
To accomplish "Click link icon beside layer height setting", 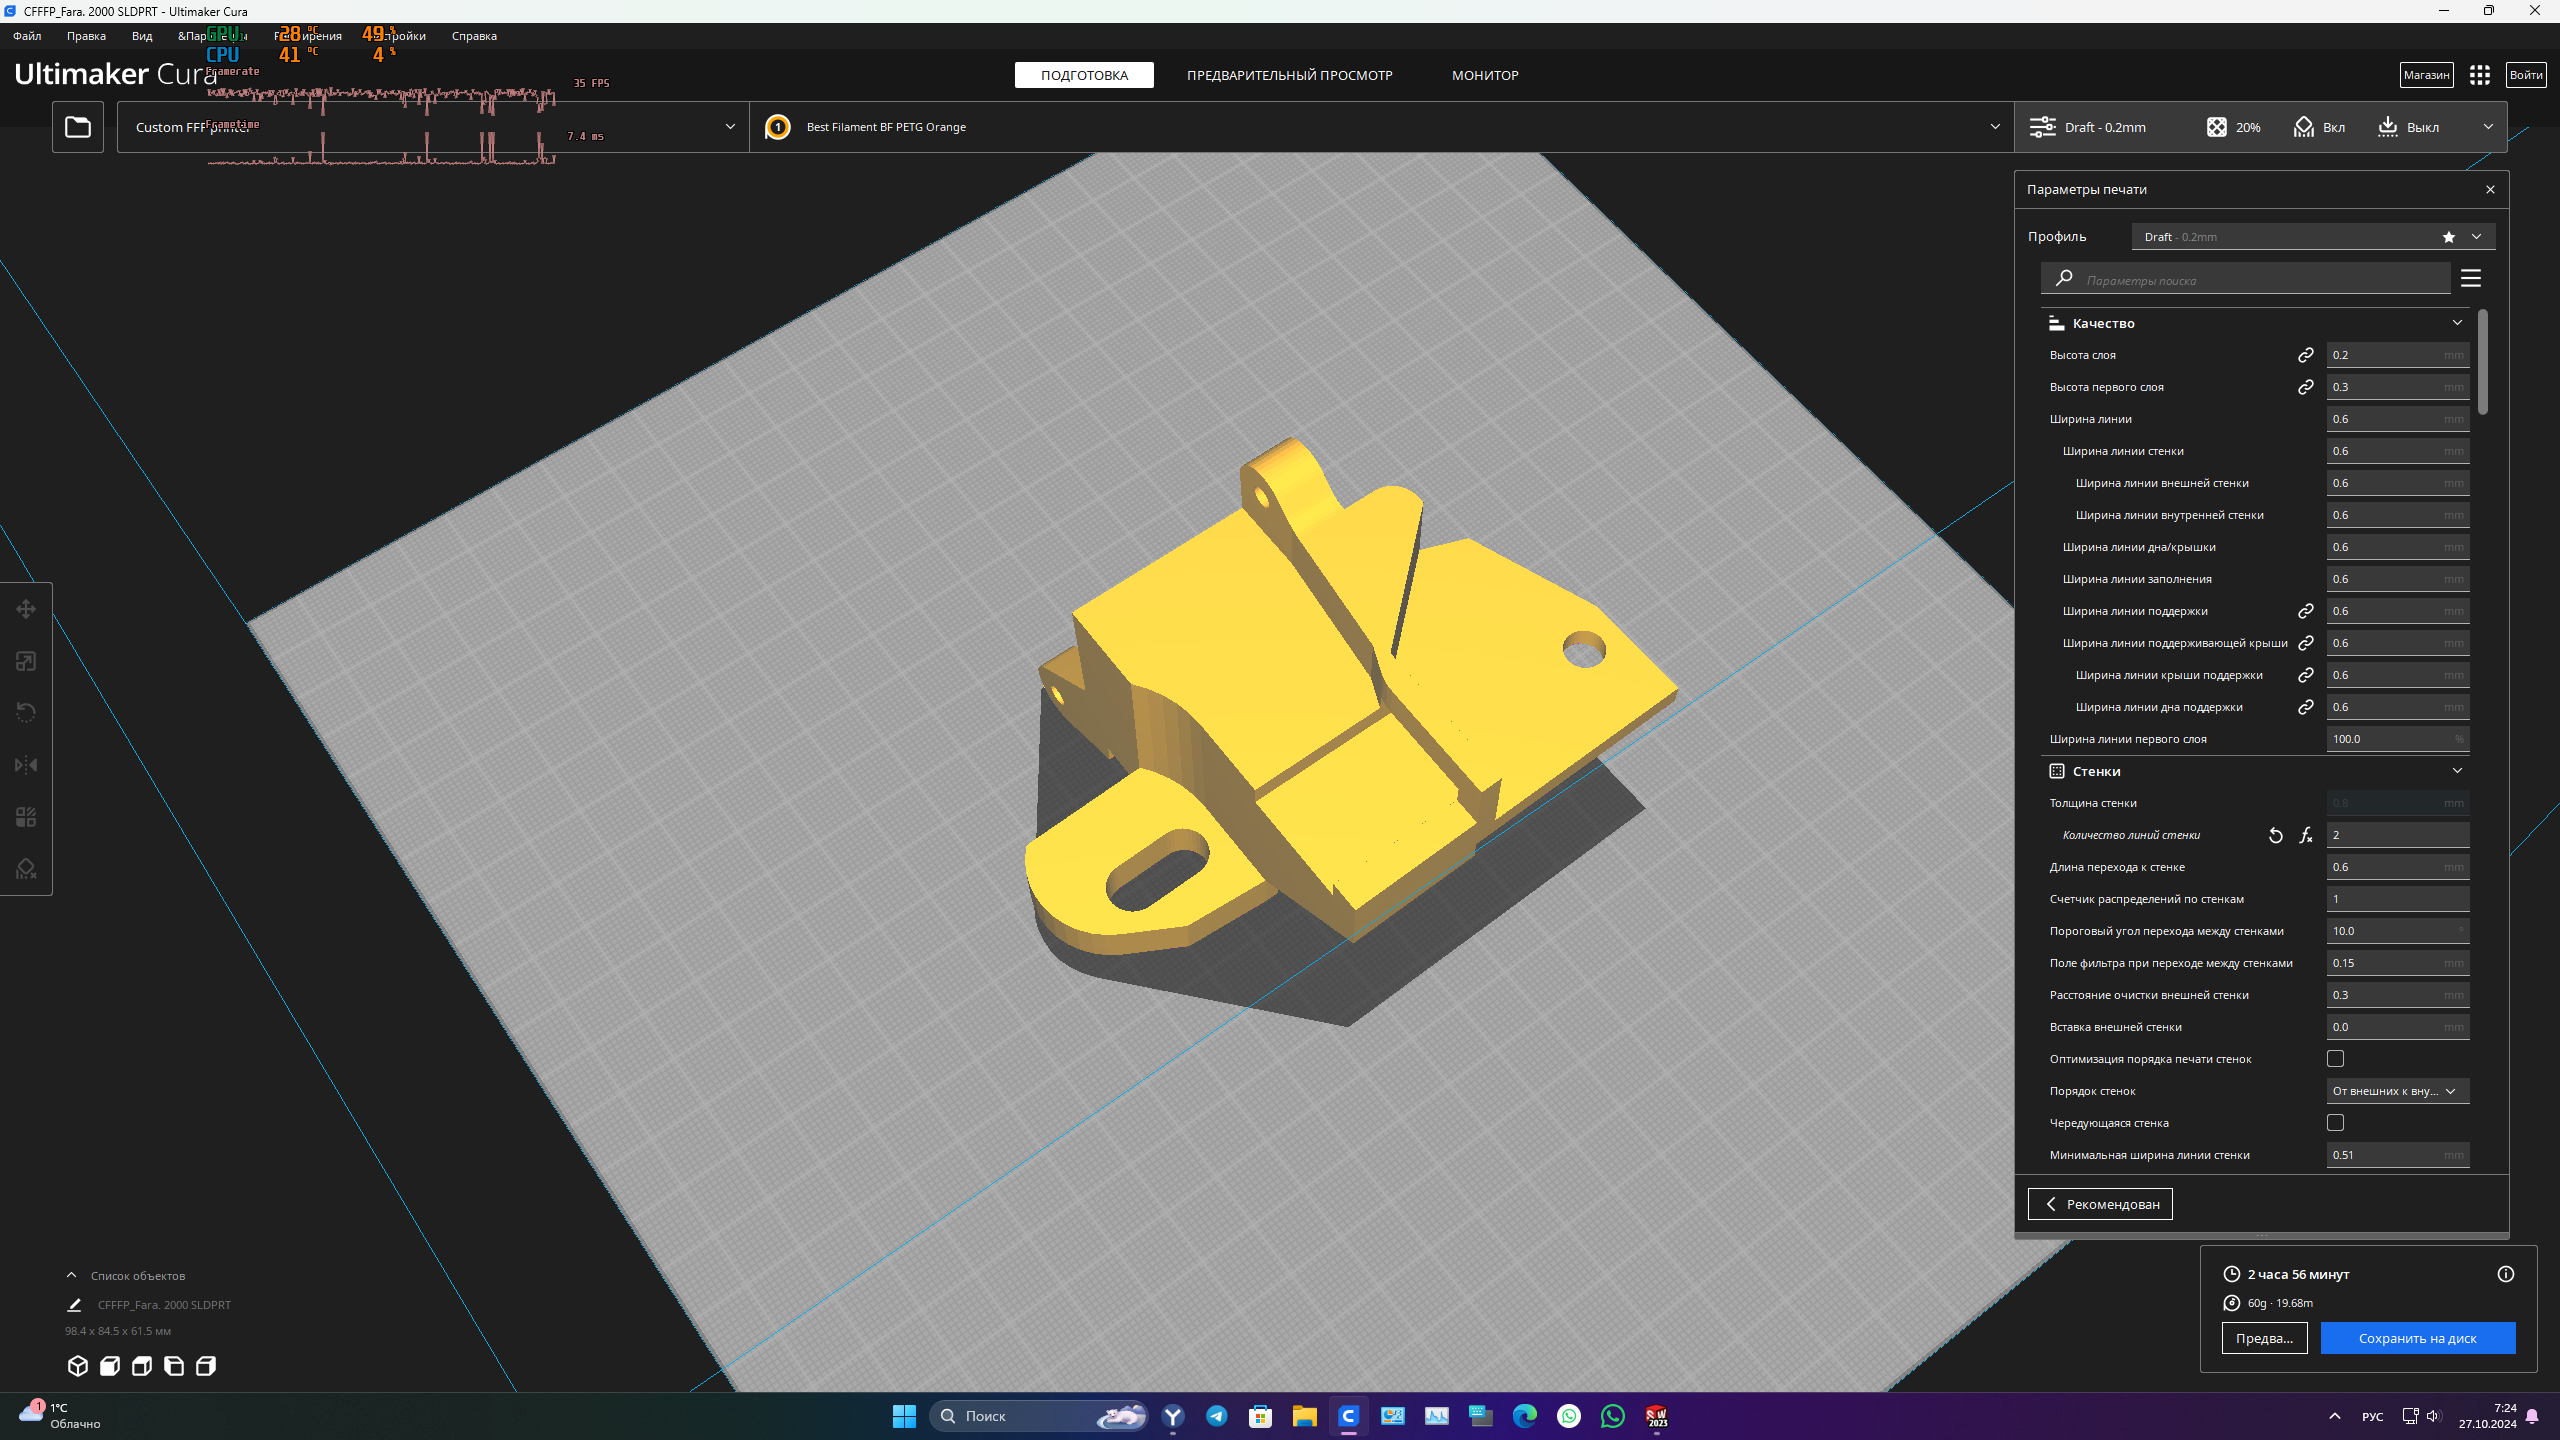I will [2306, 355].
